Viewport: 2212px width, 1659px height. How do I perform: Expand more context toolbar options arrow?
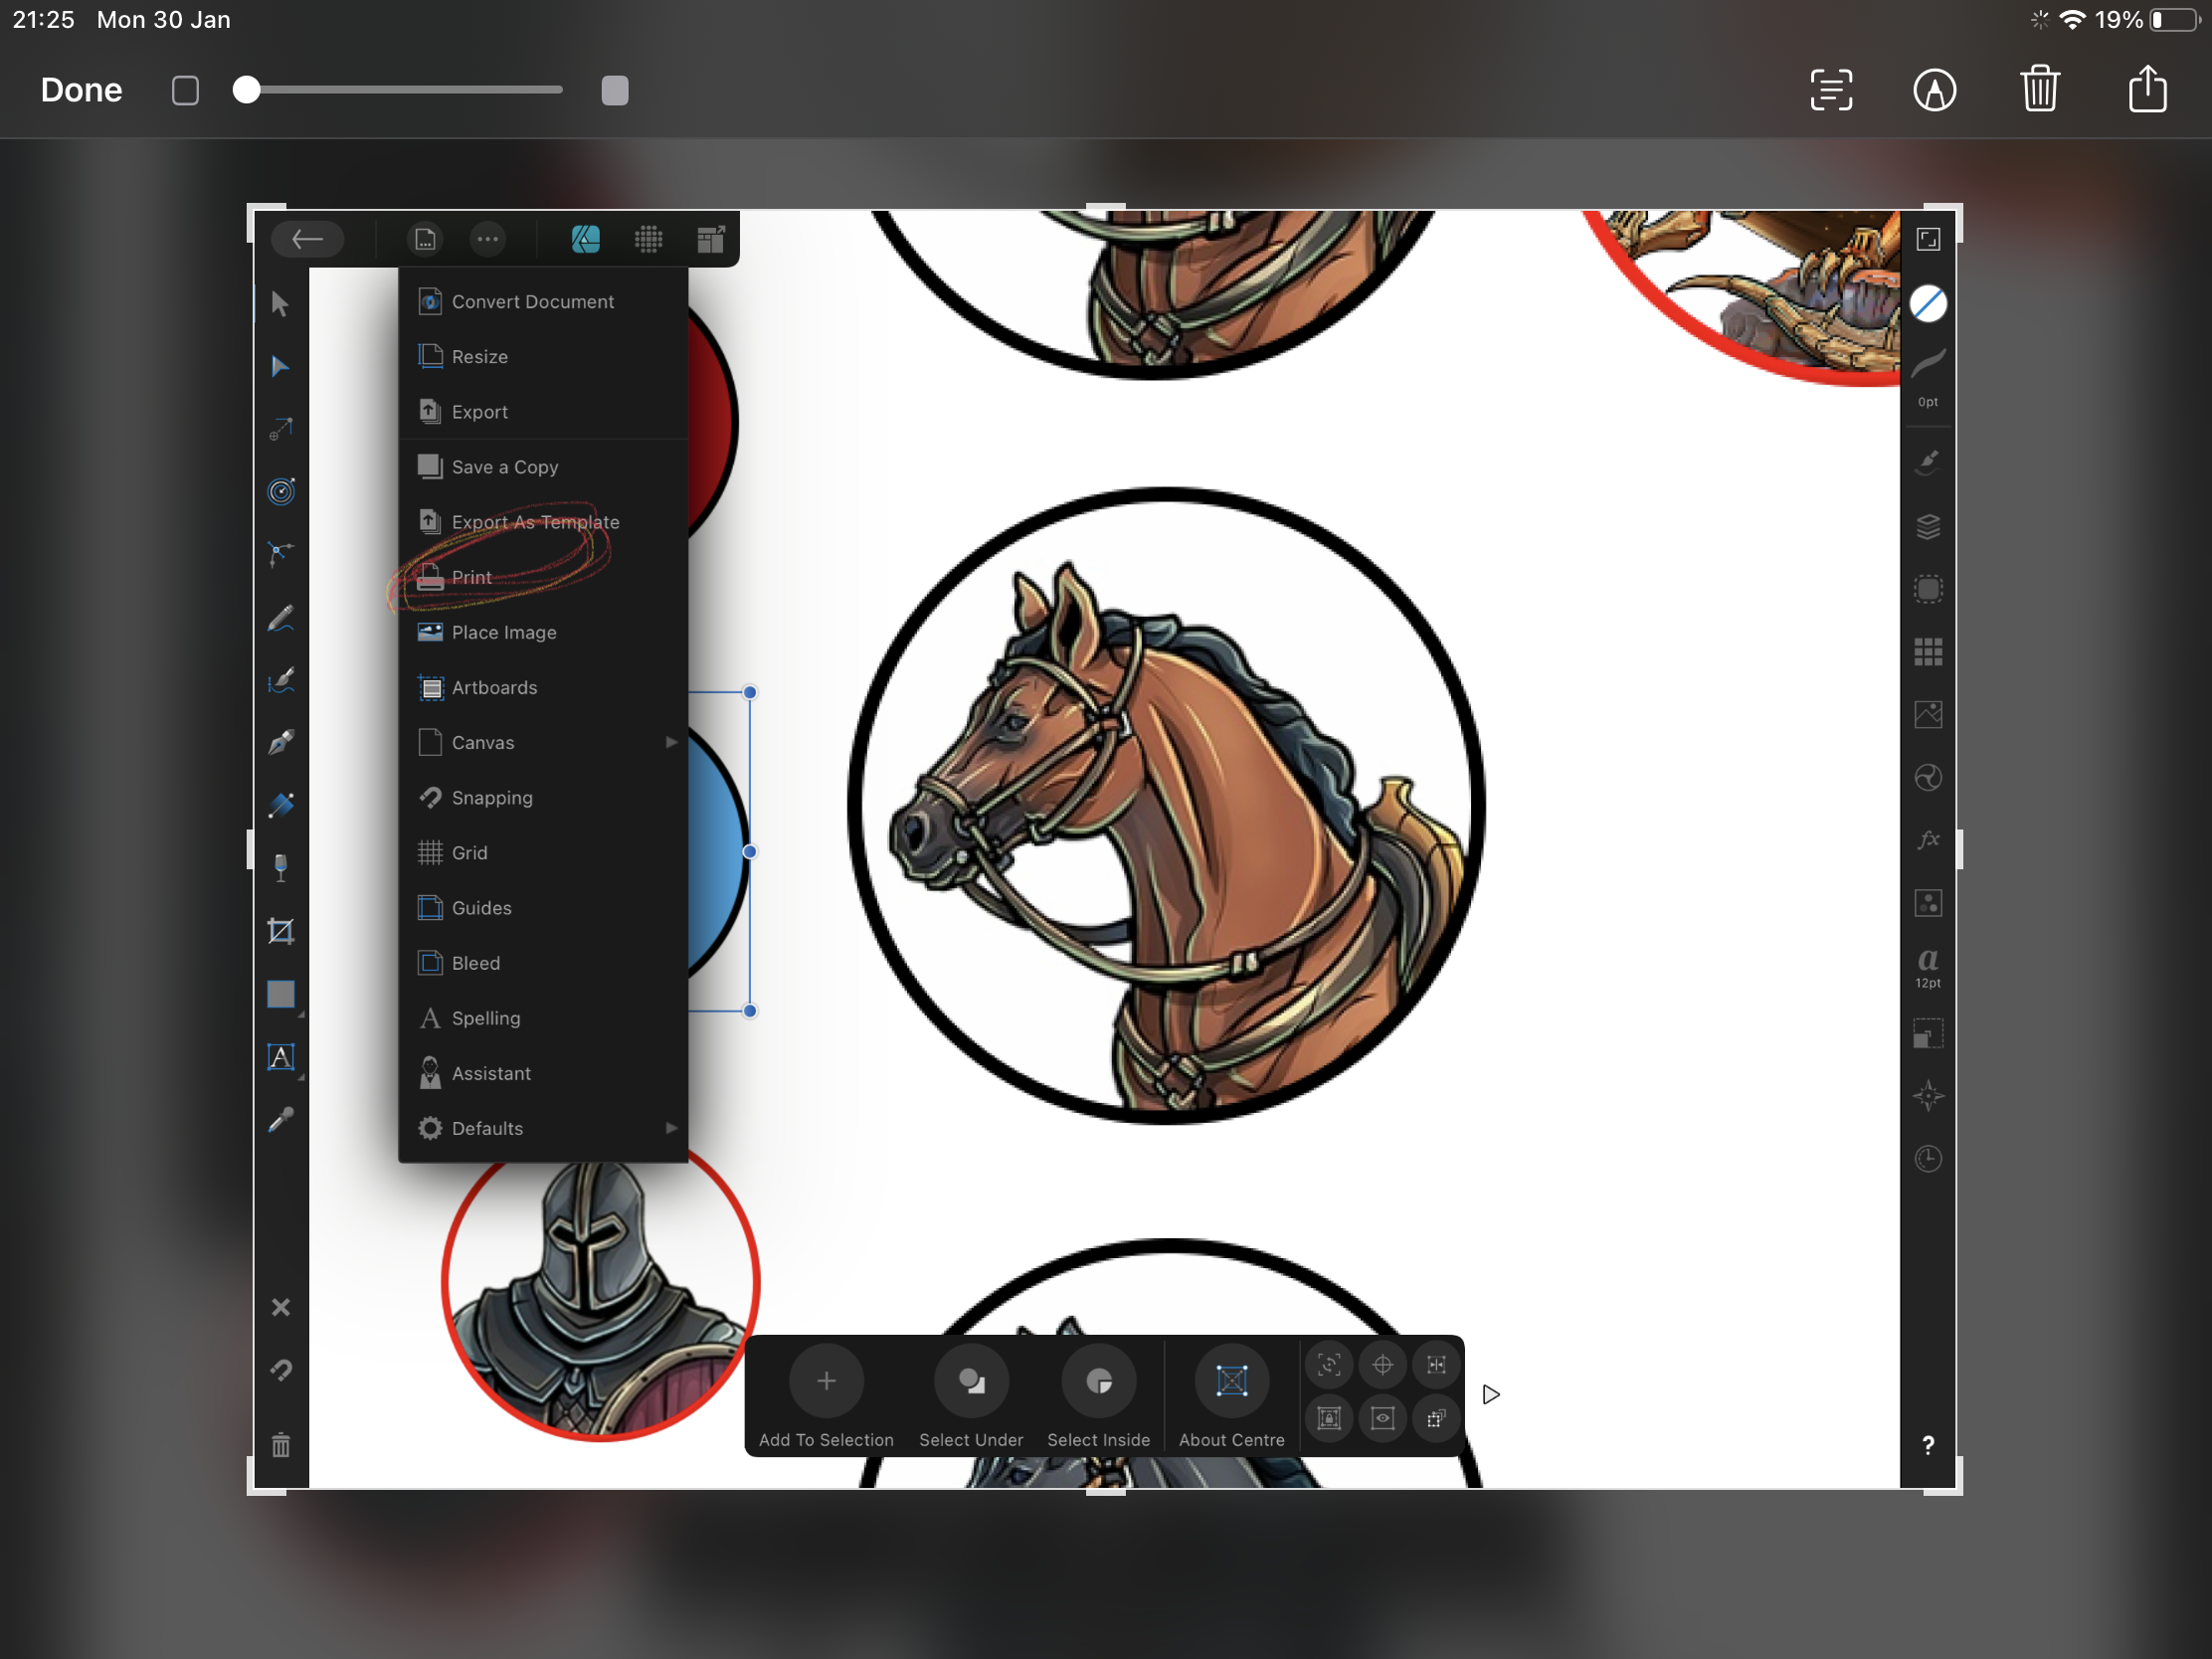pos(1490,1395)
